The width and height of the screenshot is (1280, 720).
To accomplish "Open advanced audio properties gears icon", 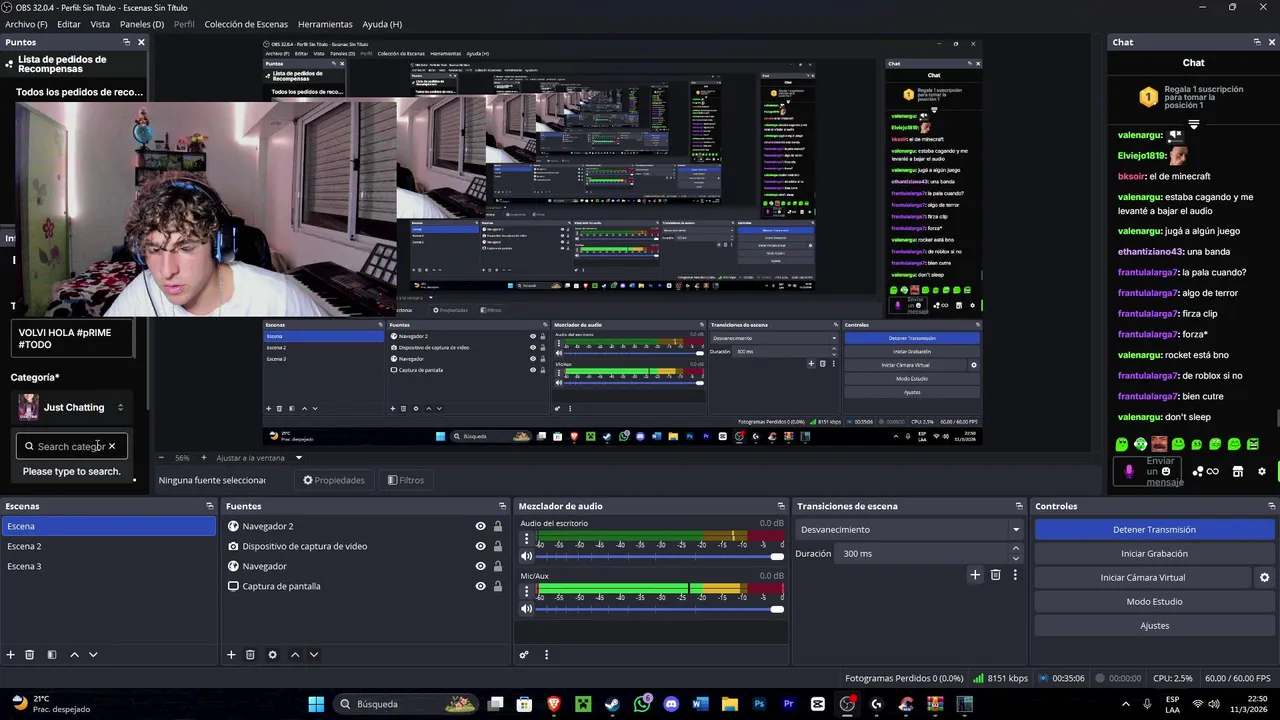I will 523,655.
